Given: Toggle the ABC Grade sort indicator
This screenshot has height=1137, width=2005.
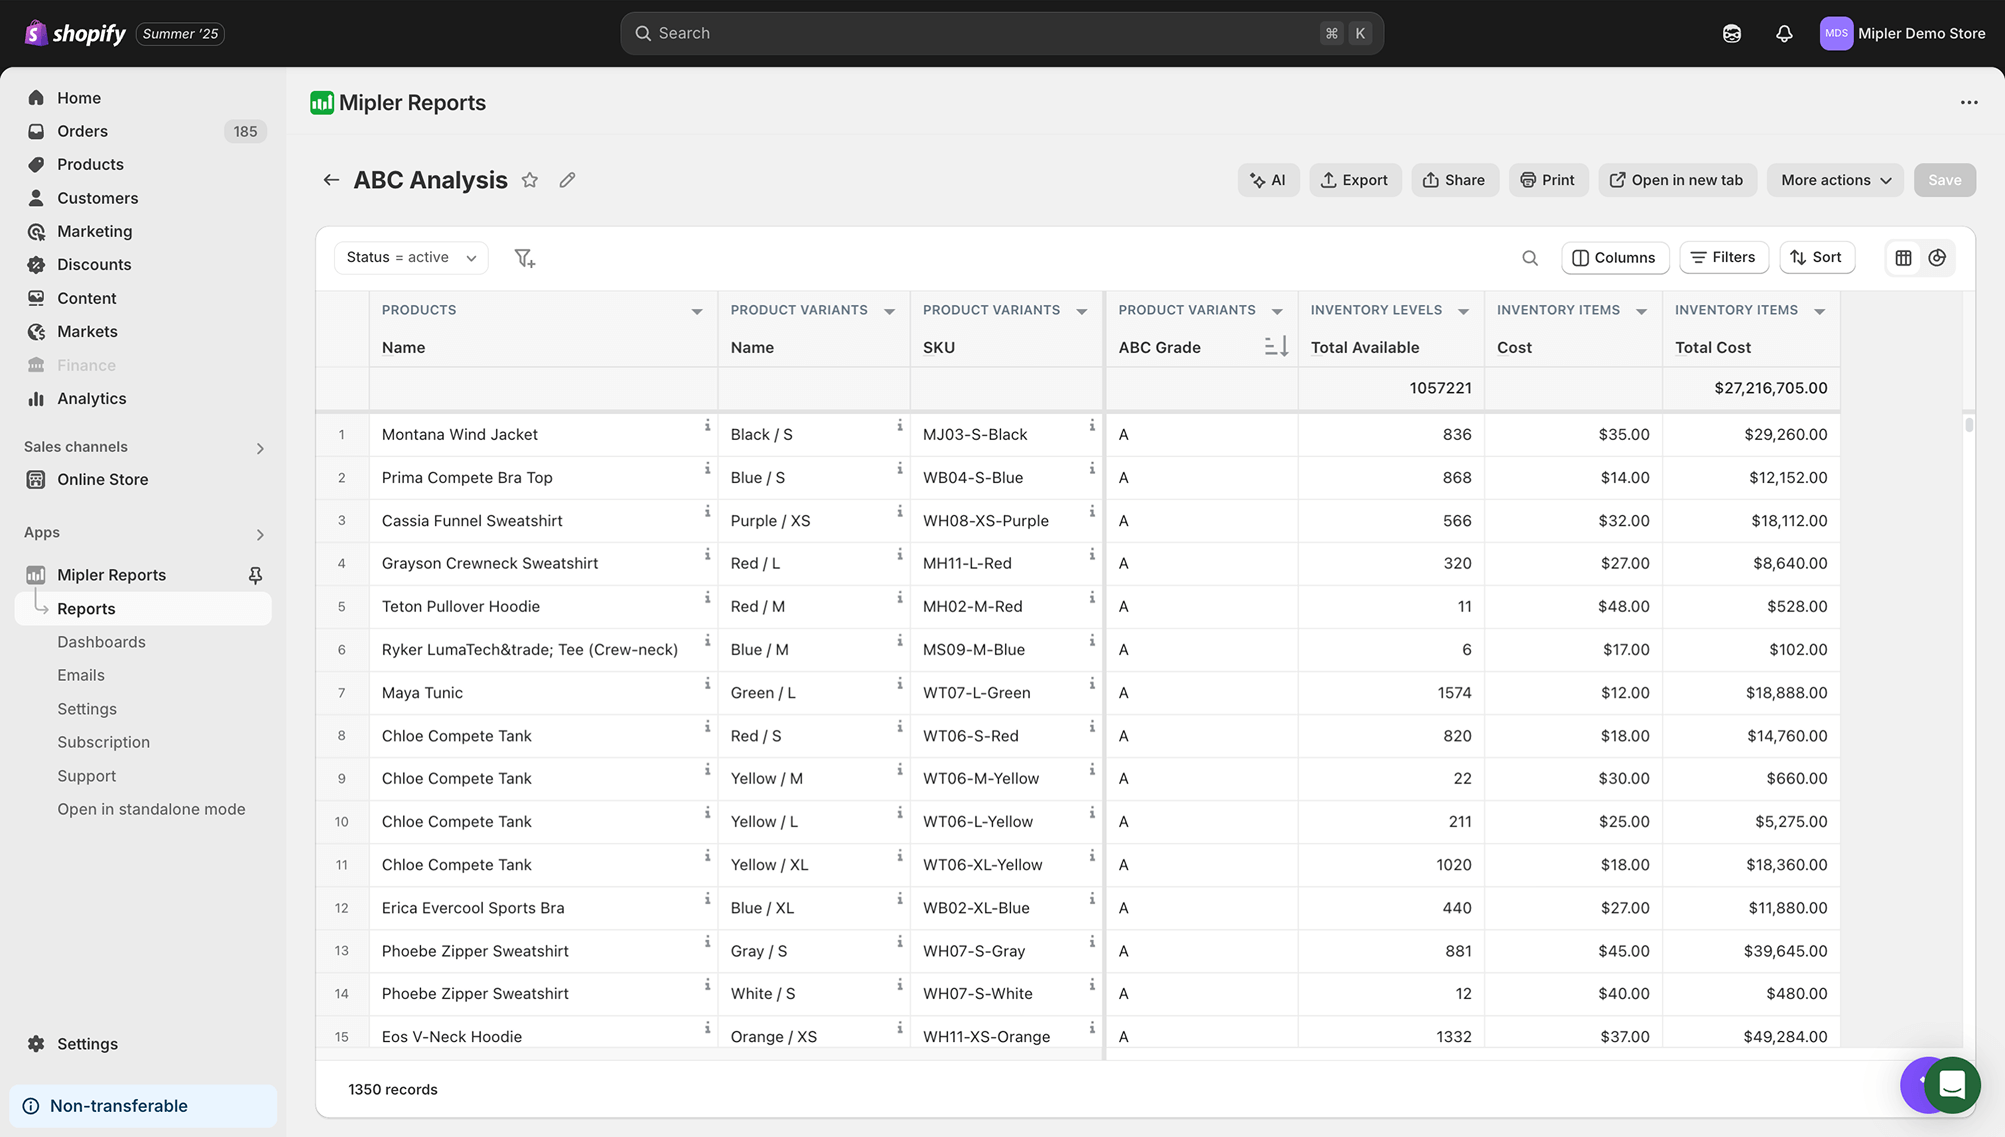Looking at the screenshot, I should [x=1275, y=346].
